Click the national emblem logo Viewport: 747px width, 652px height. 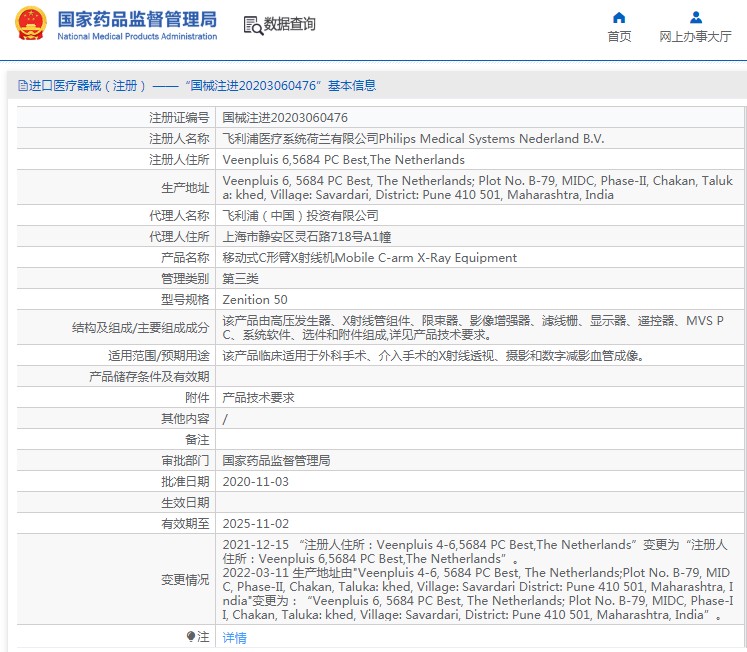[30, 23]
